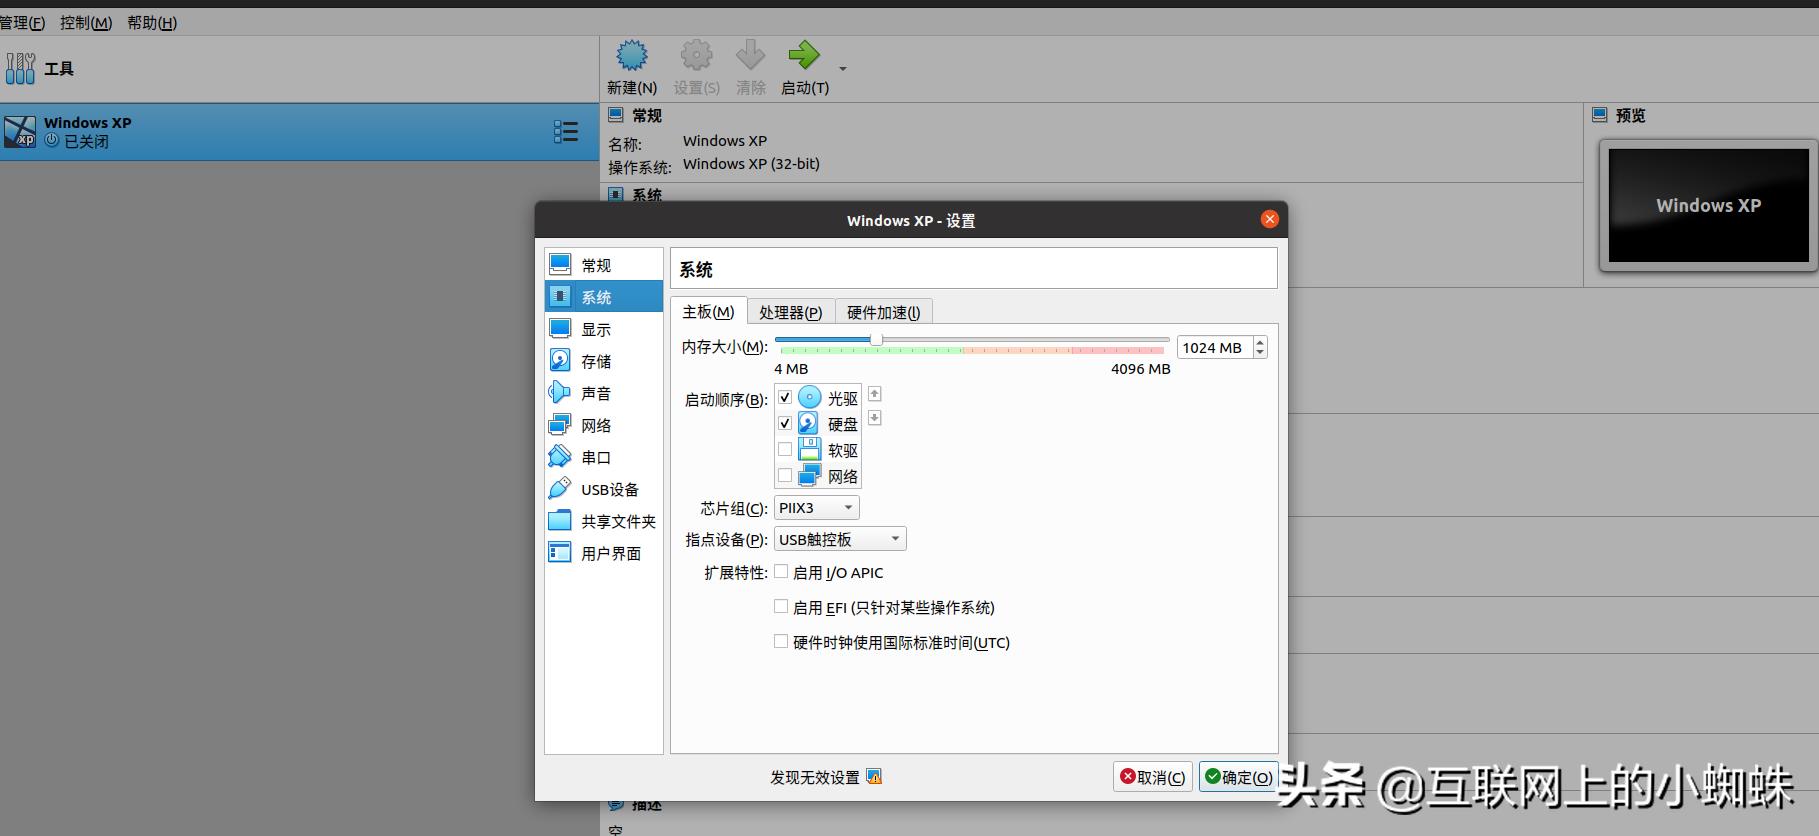Screen dimensions: 1819x836
Task: Enable 启用 I/O APIC checkbox
Action: tap(781, 572)
